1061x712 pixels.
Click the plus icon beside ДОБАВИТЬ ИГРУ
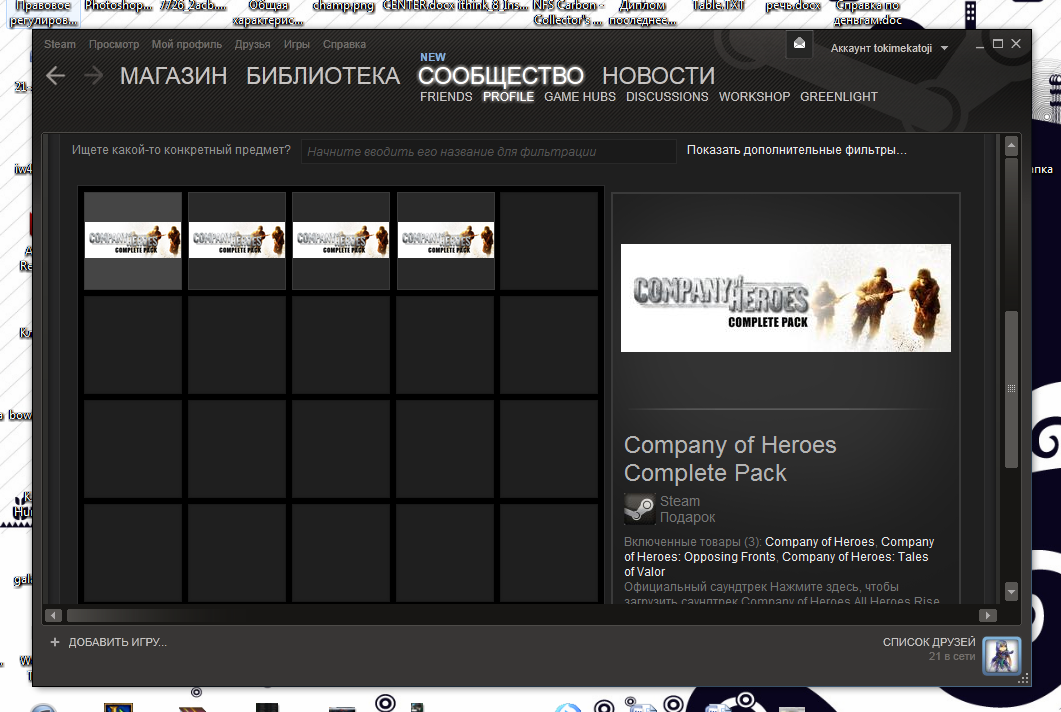[x=55, y=642]
